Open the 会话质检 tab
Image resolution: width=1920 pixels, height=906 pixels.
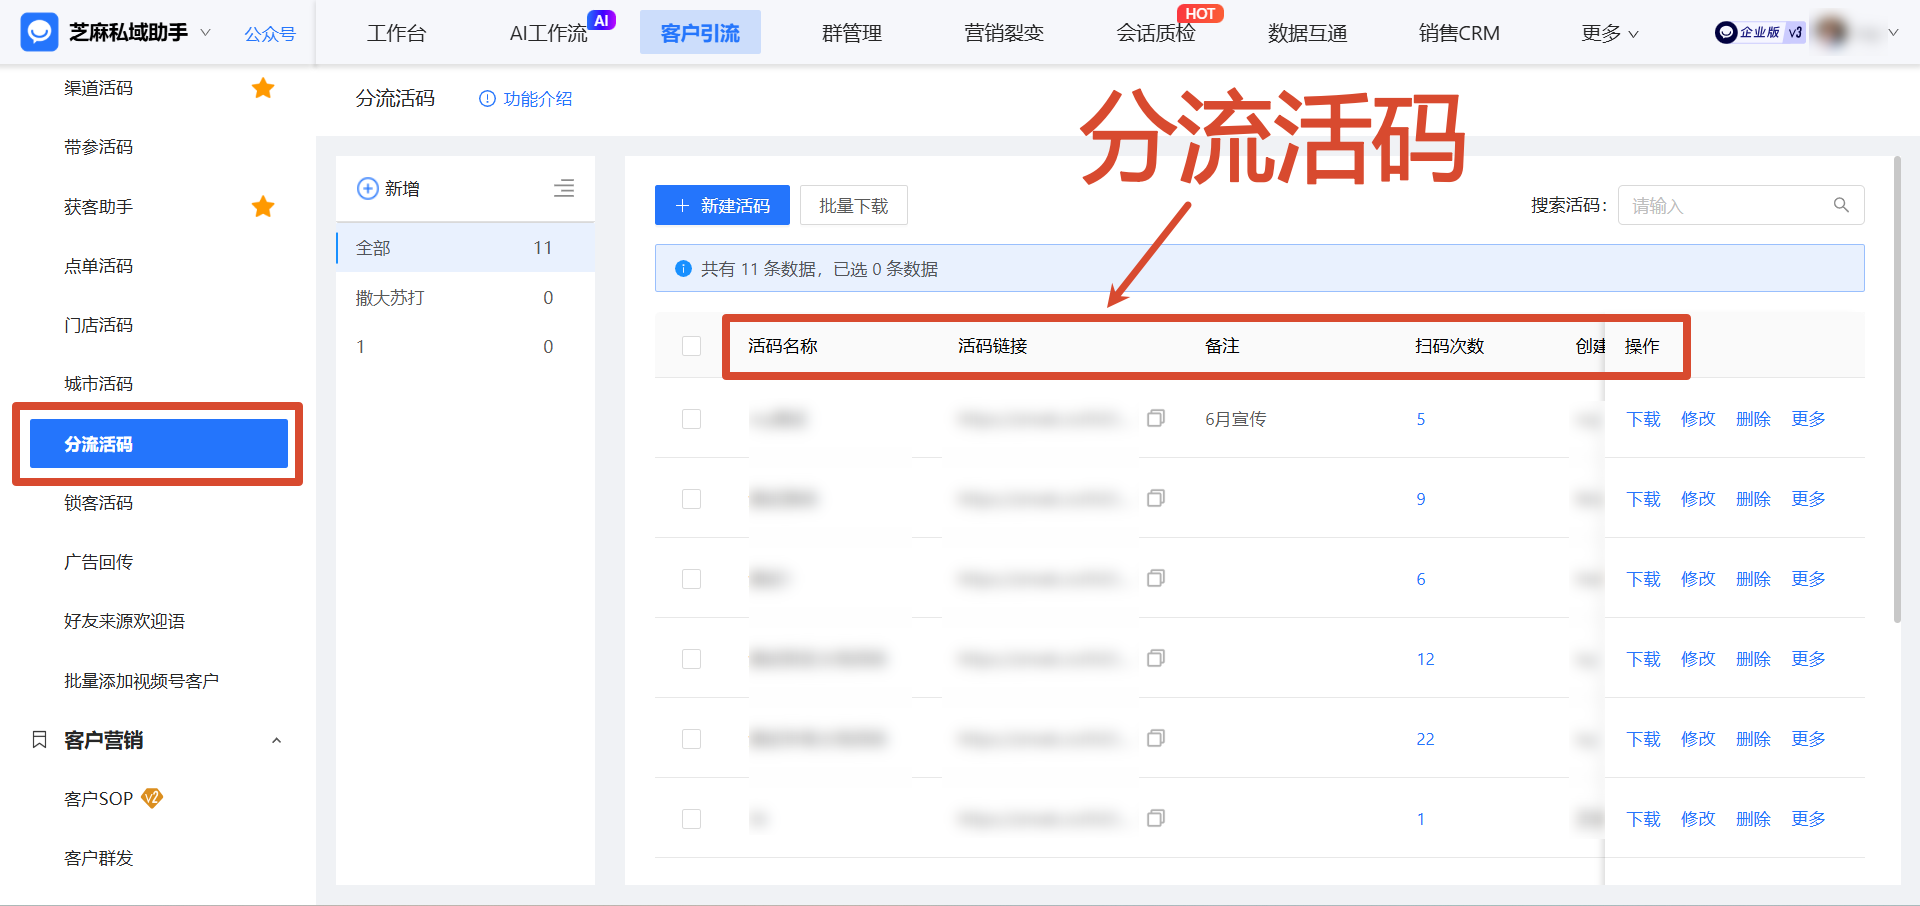coord(1156,33)
